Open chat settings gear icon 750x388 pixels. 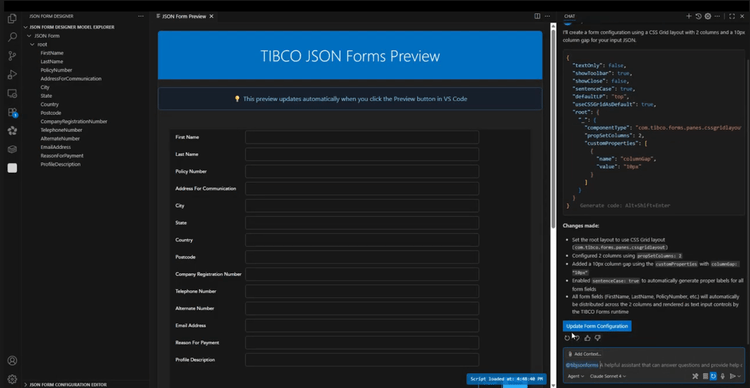pyautogui.click(x=708, y=16)
